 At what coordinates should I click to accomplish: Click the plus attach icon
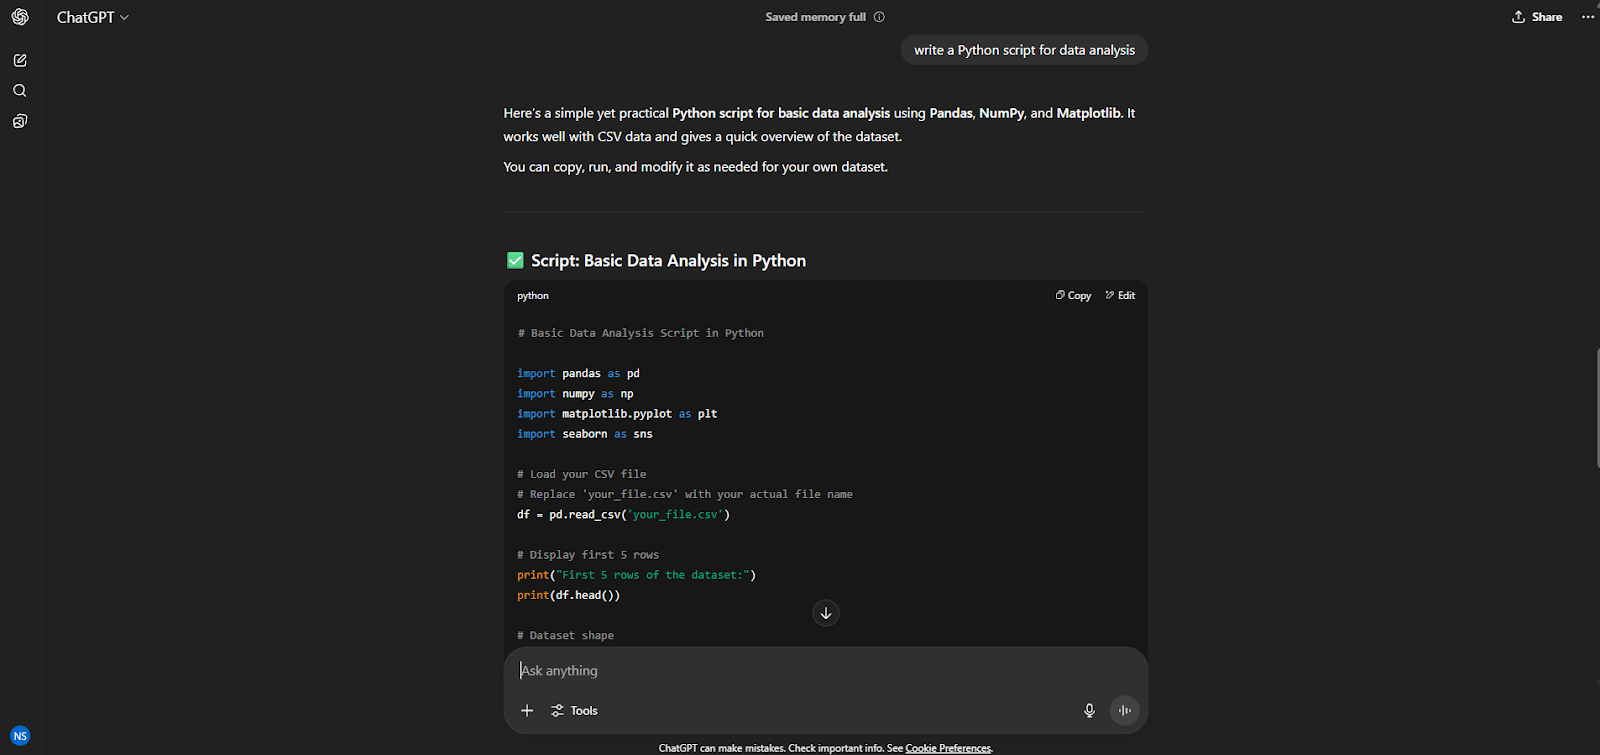pos(527,710)
